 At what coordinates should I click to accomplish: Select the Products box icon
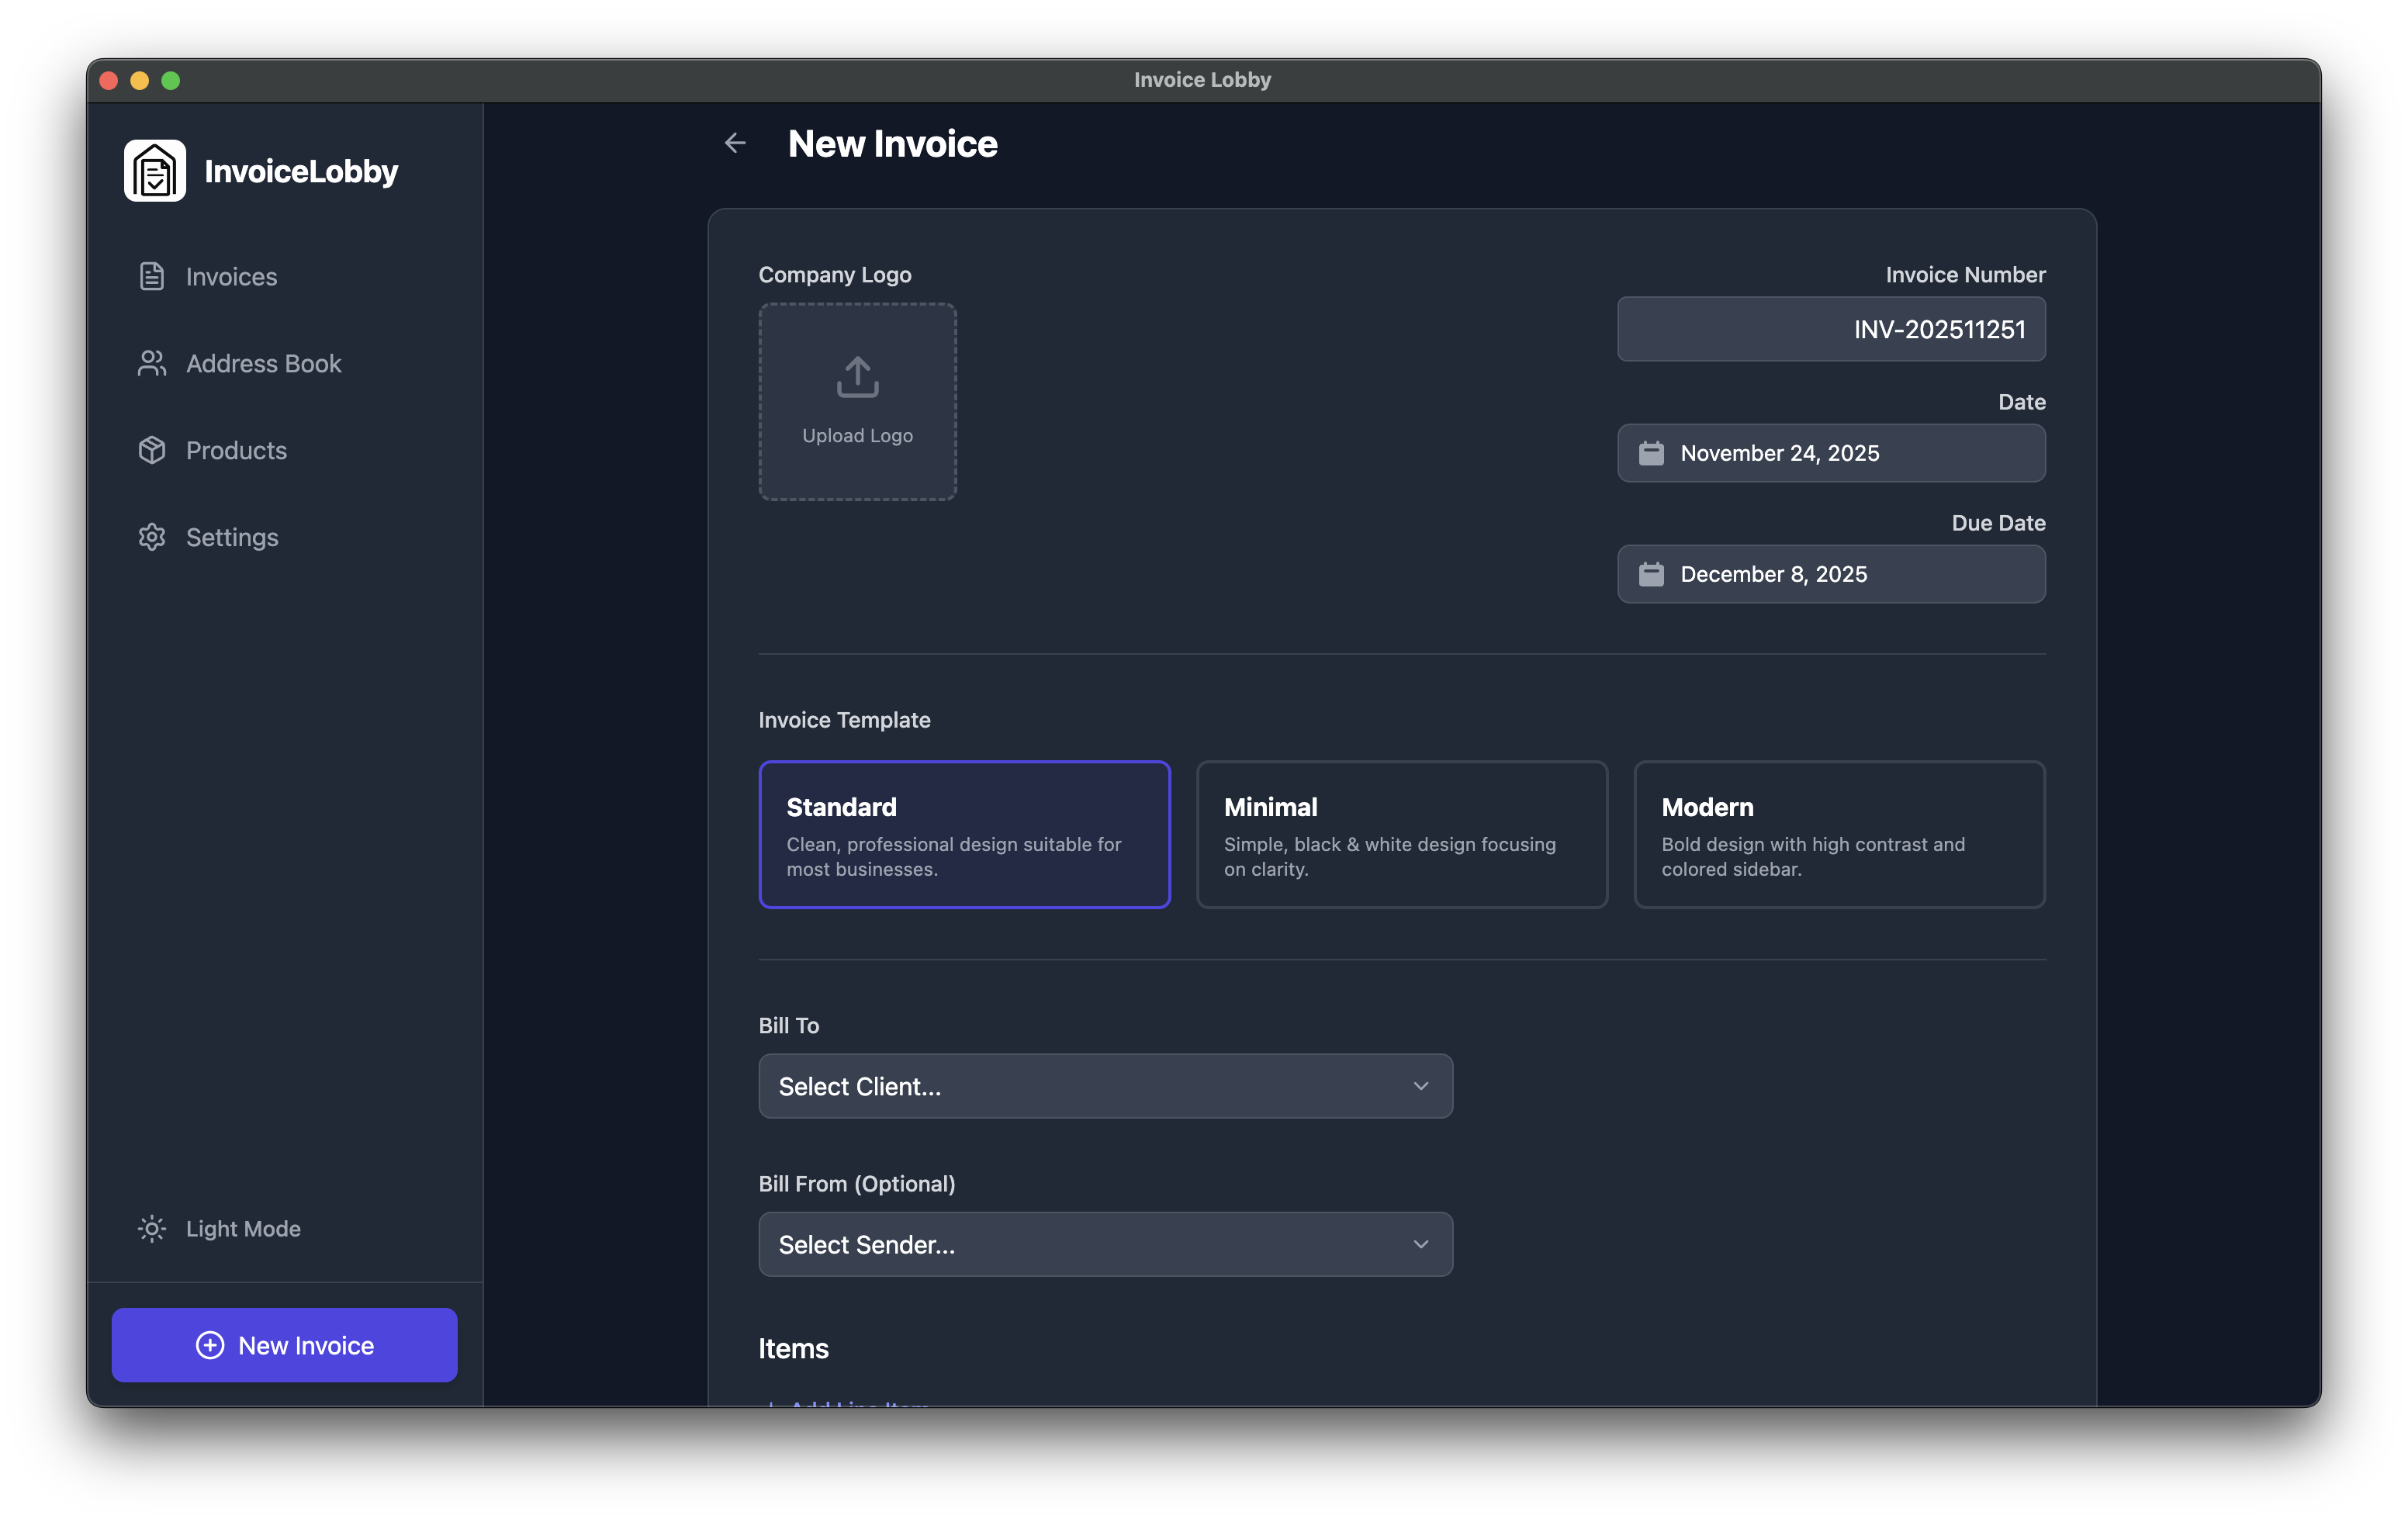(151, 450)
